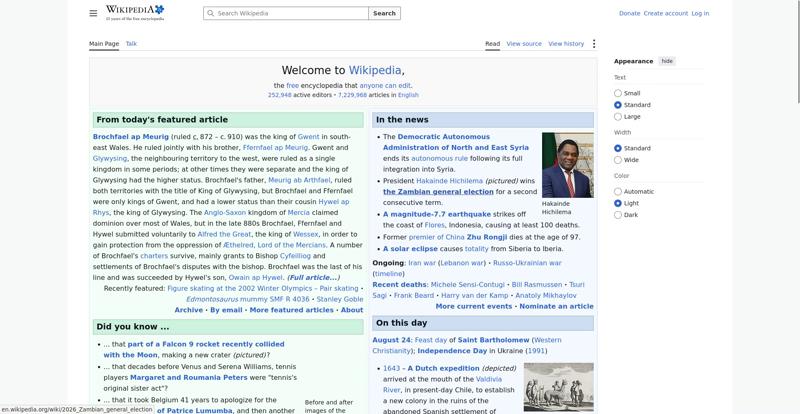Click the Full article link

[313, 278]
